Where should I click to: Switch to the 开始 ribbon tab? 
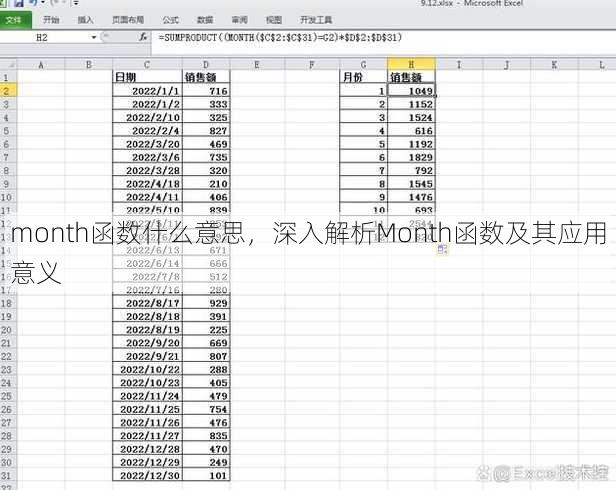click(x=51, y=20)
